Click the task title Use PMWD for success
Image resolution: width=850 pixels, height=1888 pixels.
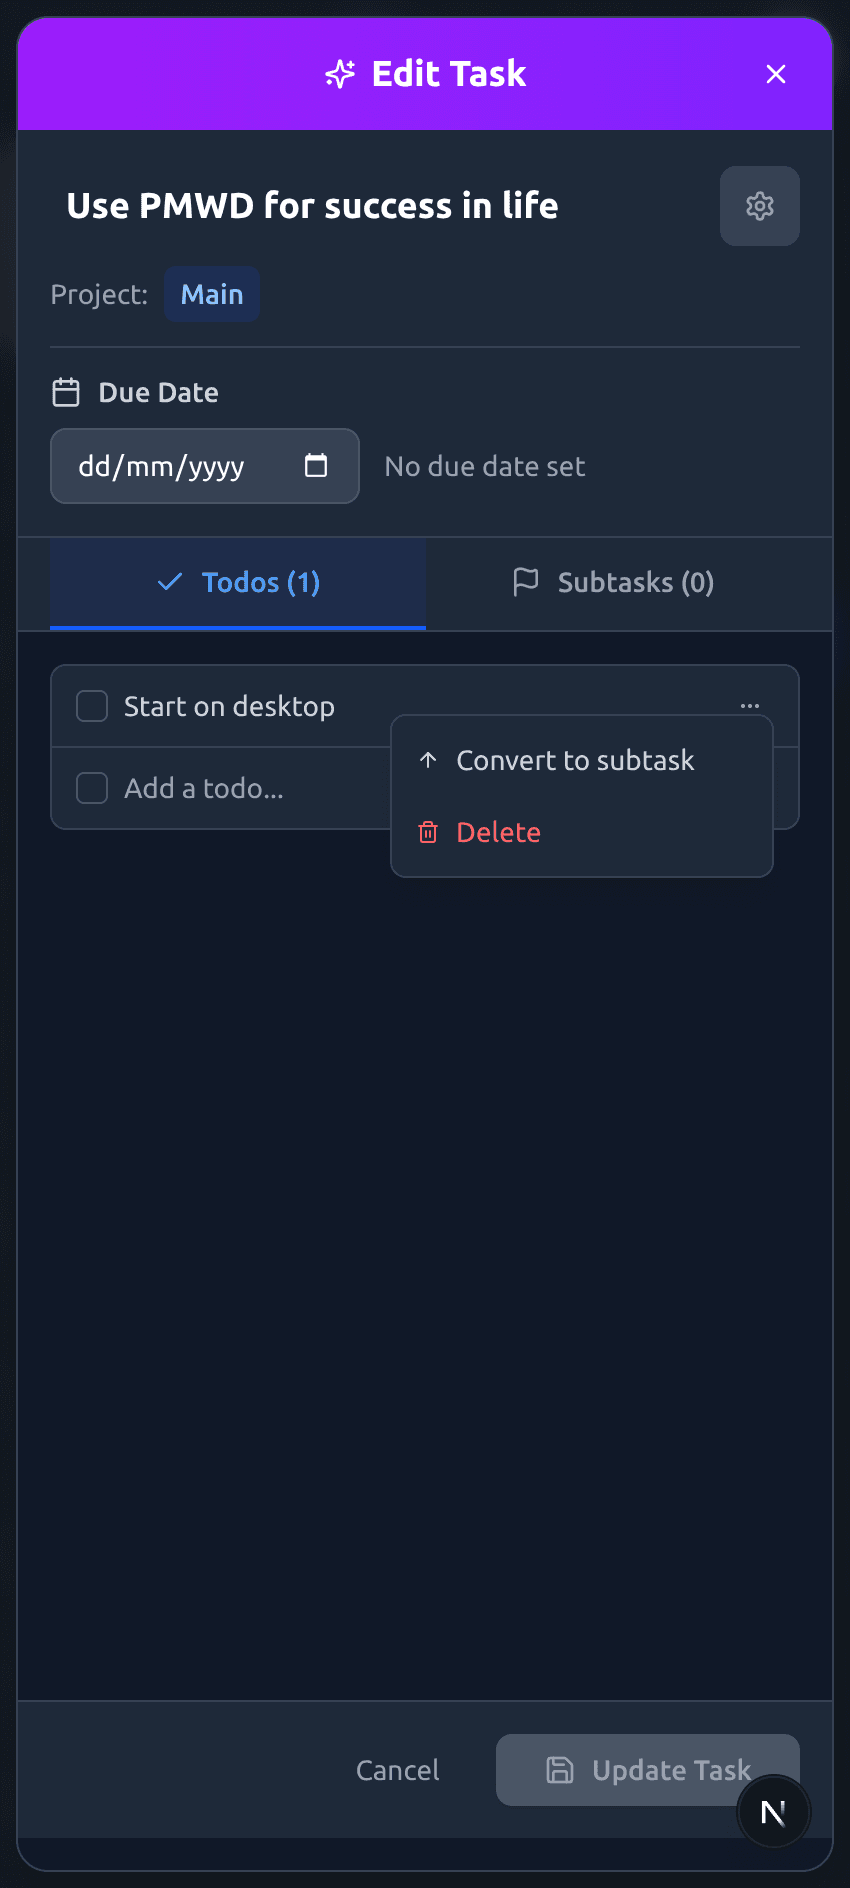tap(312, 206)
